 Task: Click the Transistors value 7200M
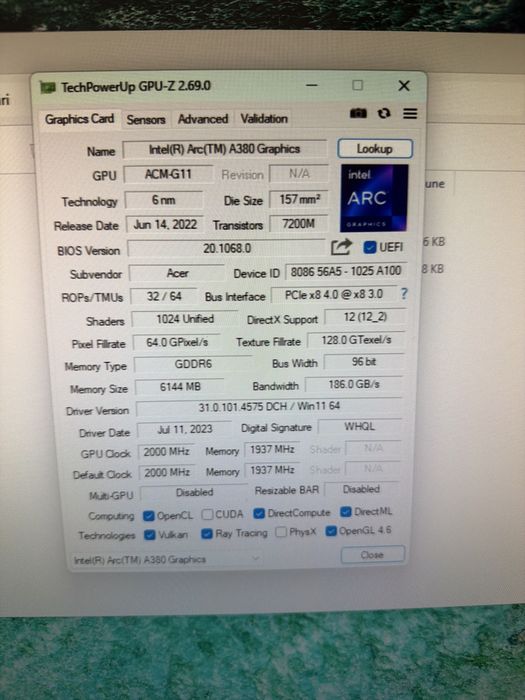299,223
